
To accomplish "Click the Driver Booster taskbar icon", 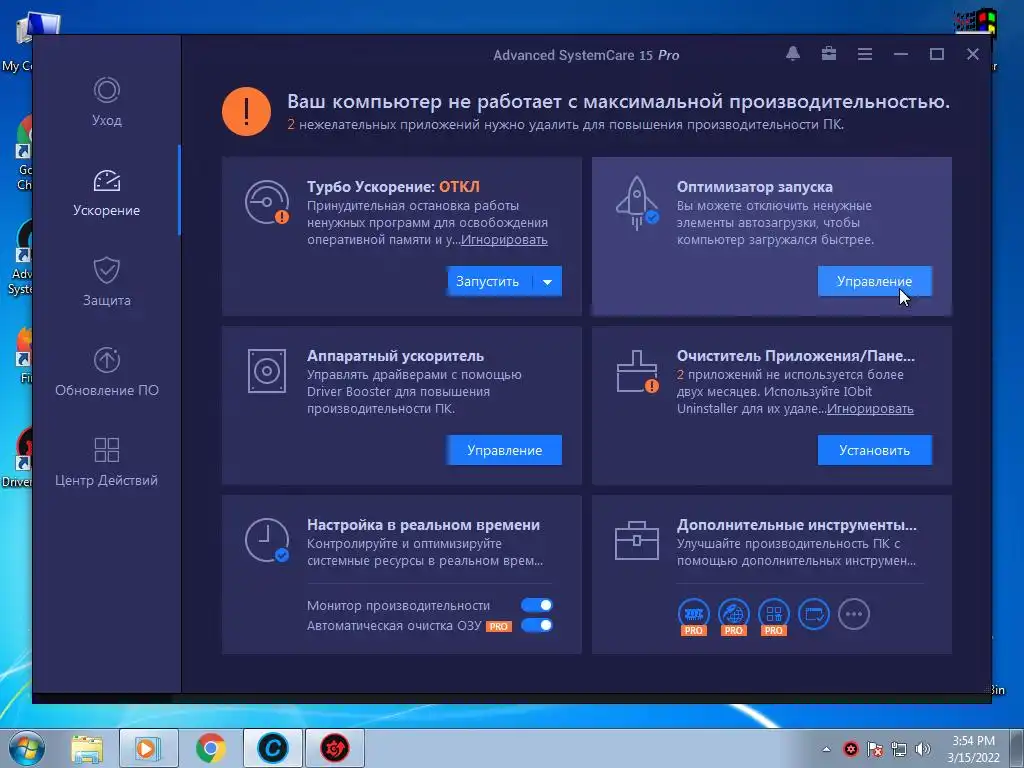I will [x=334, y=748].
